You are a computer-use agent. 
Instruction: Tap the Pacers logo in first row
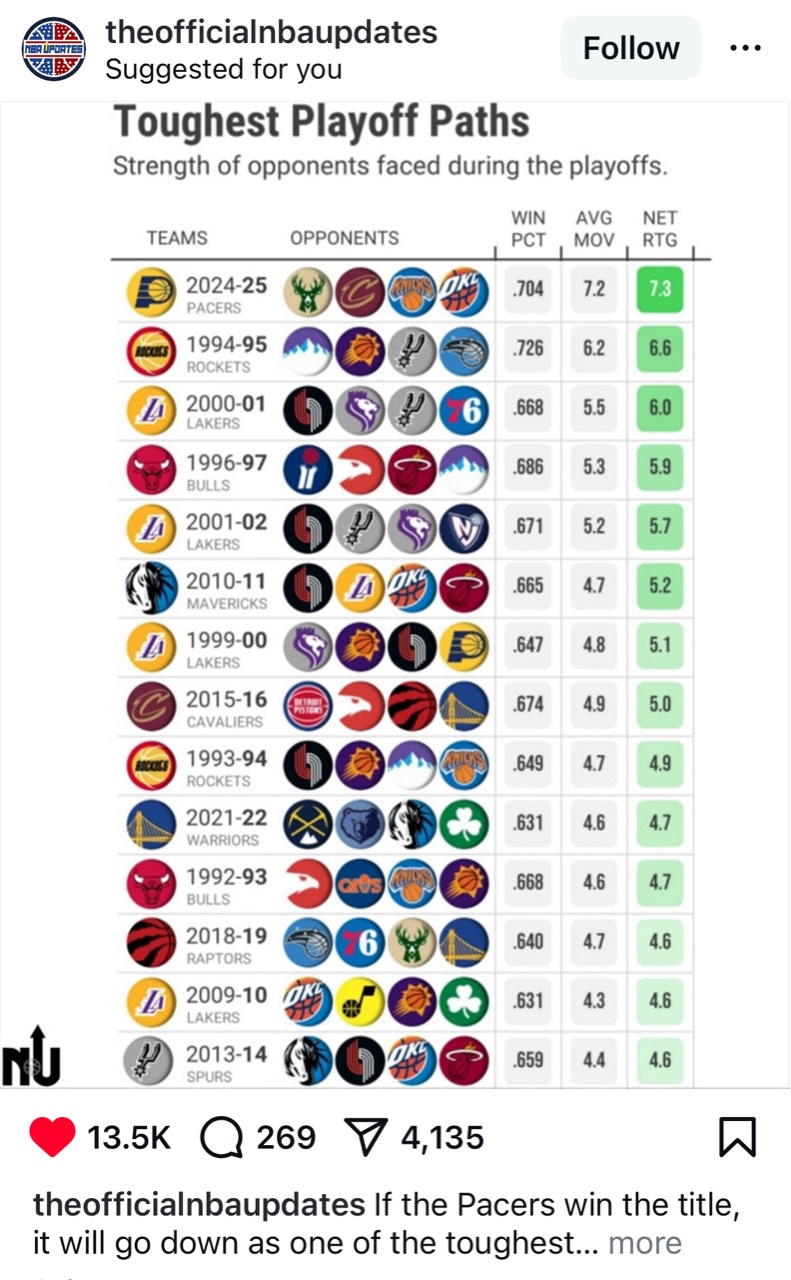pos(151,293)
